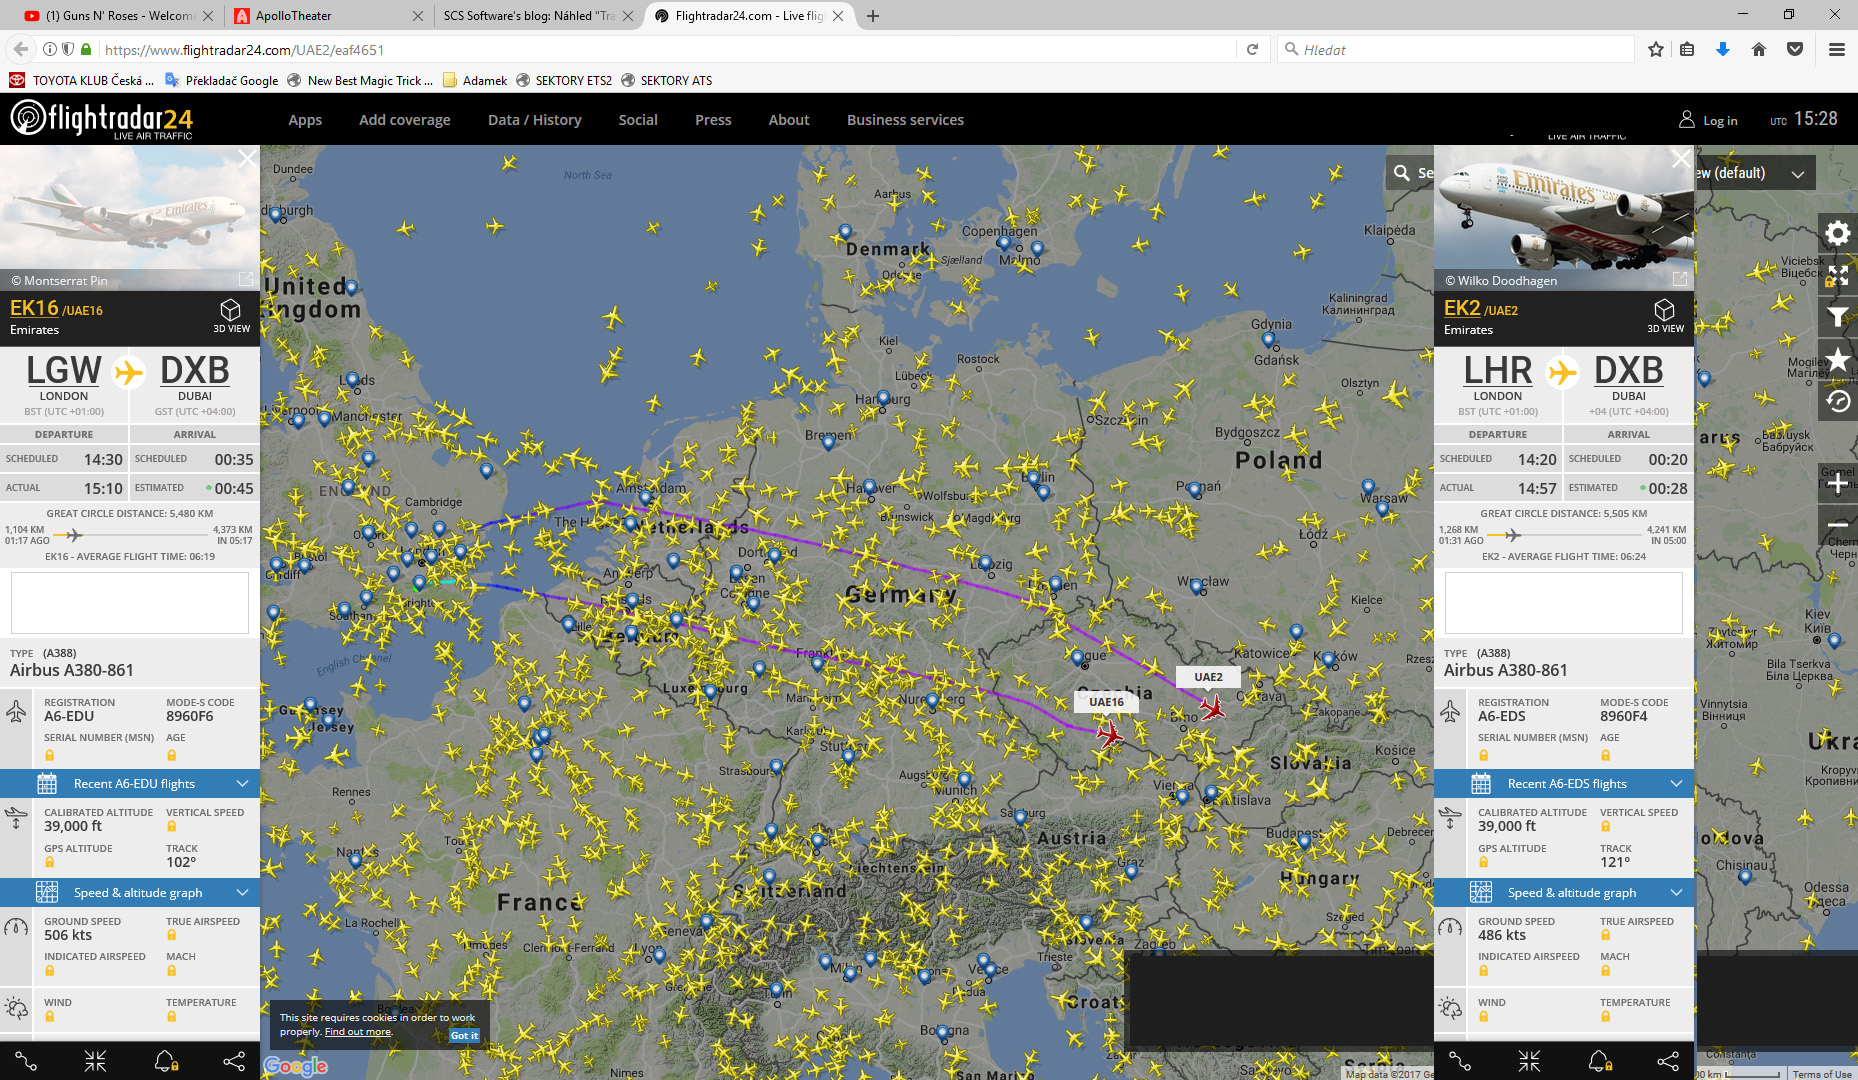The width and height of the screenshot is (1858, 1080).
Task: Click the center-on-aircraft icon in the EK2 panel
Action: tap(1529, 1061)
